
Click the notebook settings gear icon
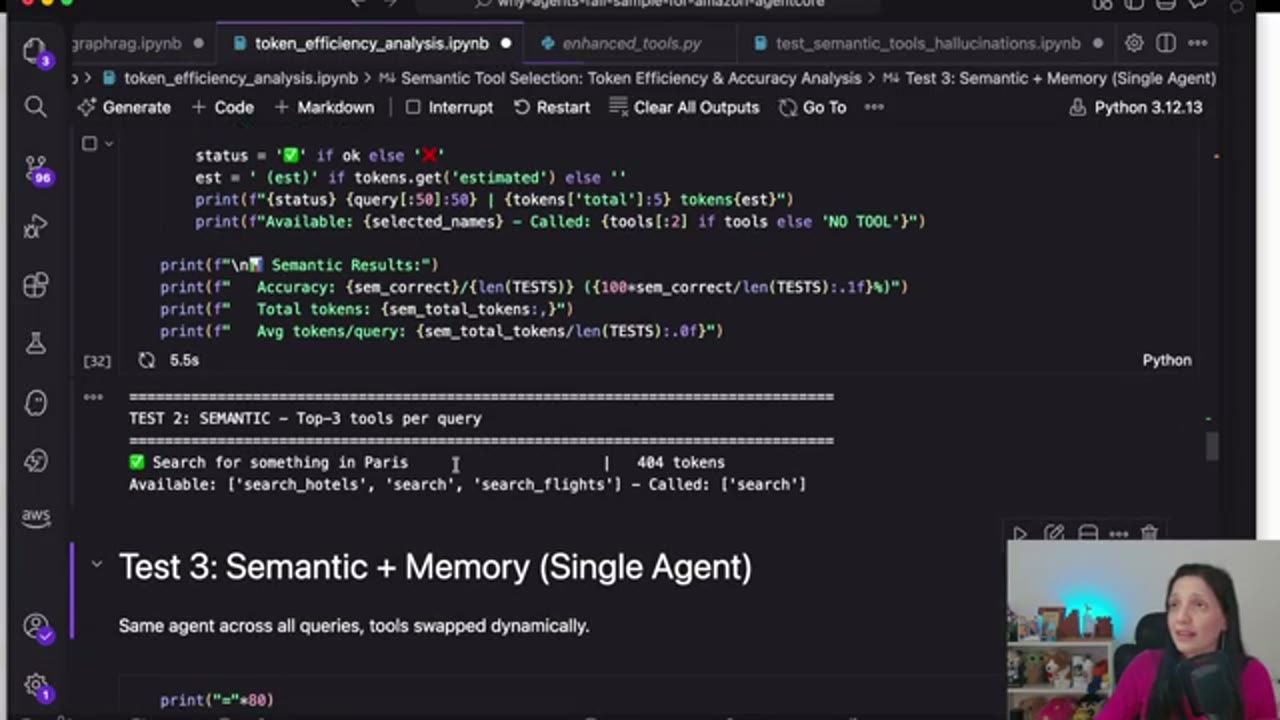(x=1134, y=43)
